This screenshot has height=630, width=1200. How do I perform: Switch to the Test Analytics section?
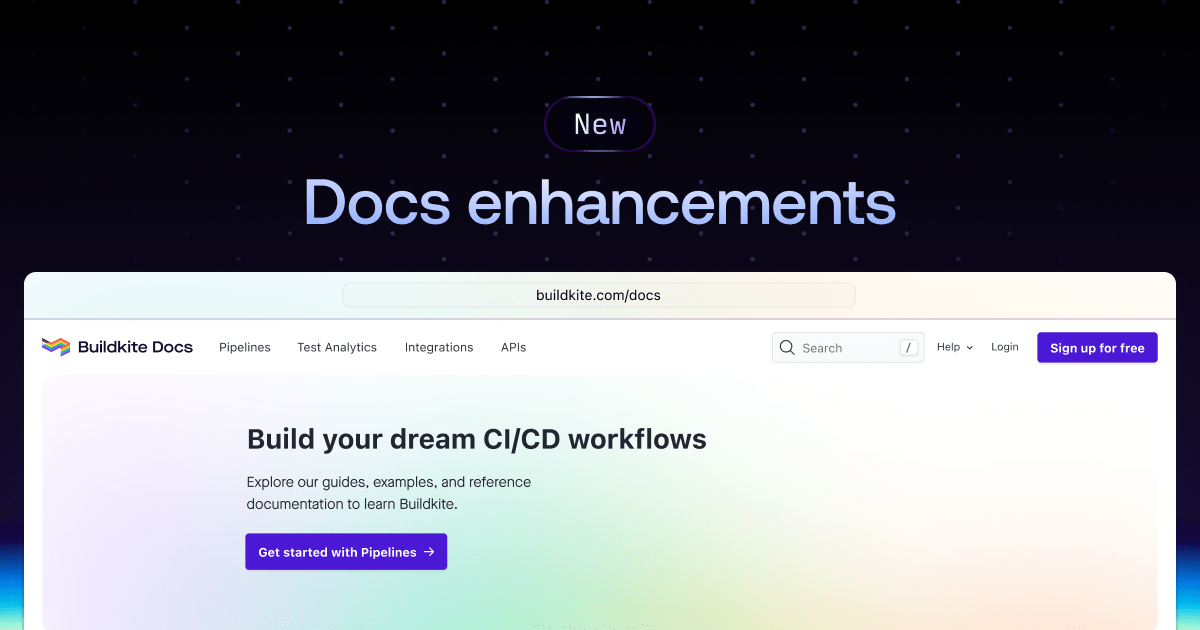point(337,347)
